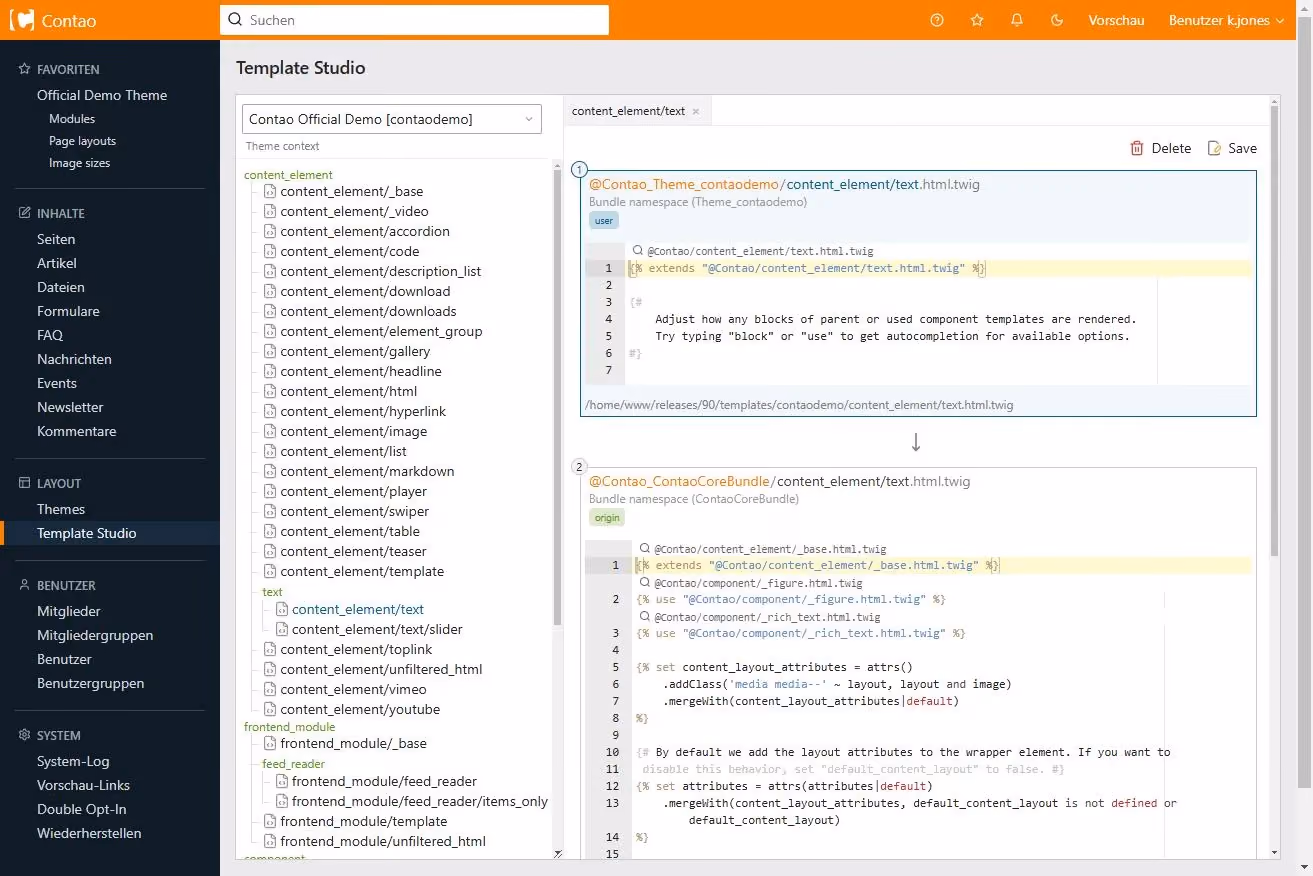Click the user badge label
1313x876 pixels.
604,221
